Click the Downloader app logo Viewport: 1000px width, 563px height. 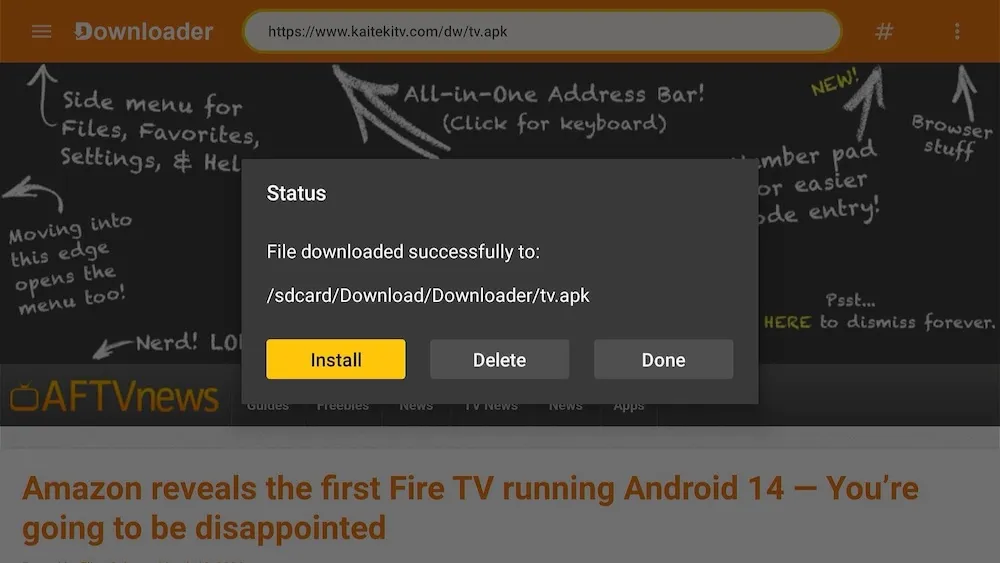(143, 31)
